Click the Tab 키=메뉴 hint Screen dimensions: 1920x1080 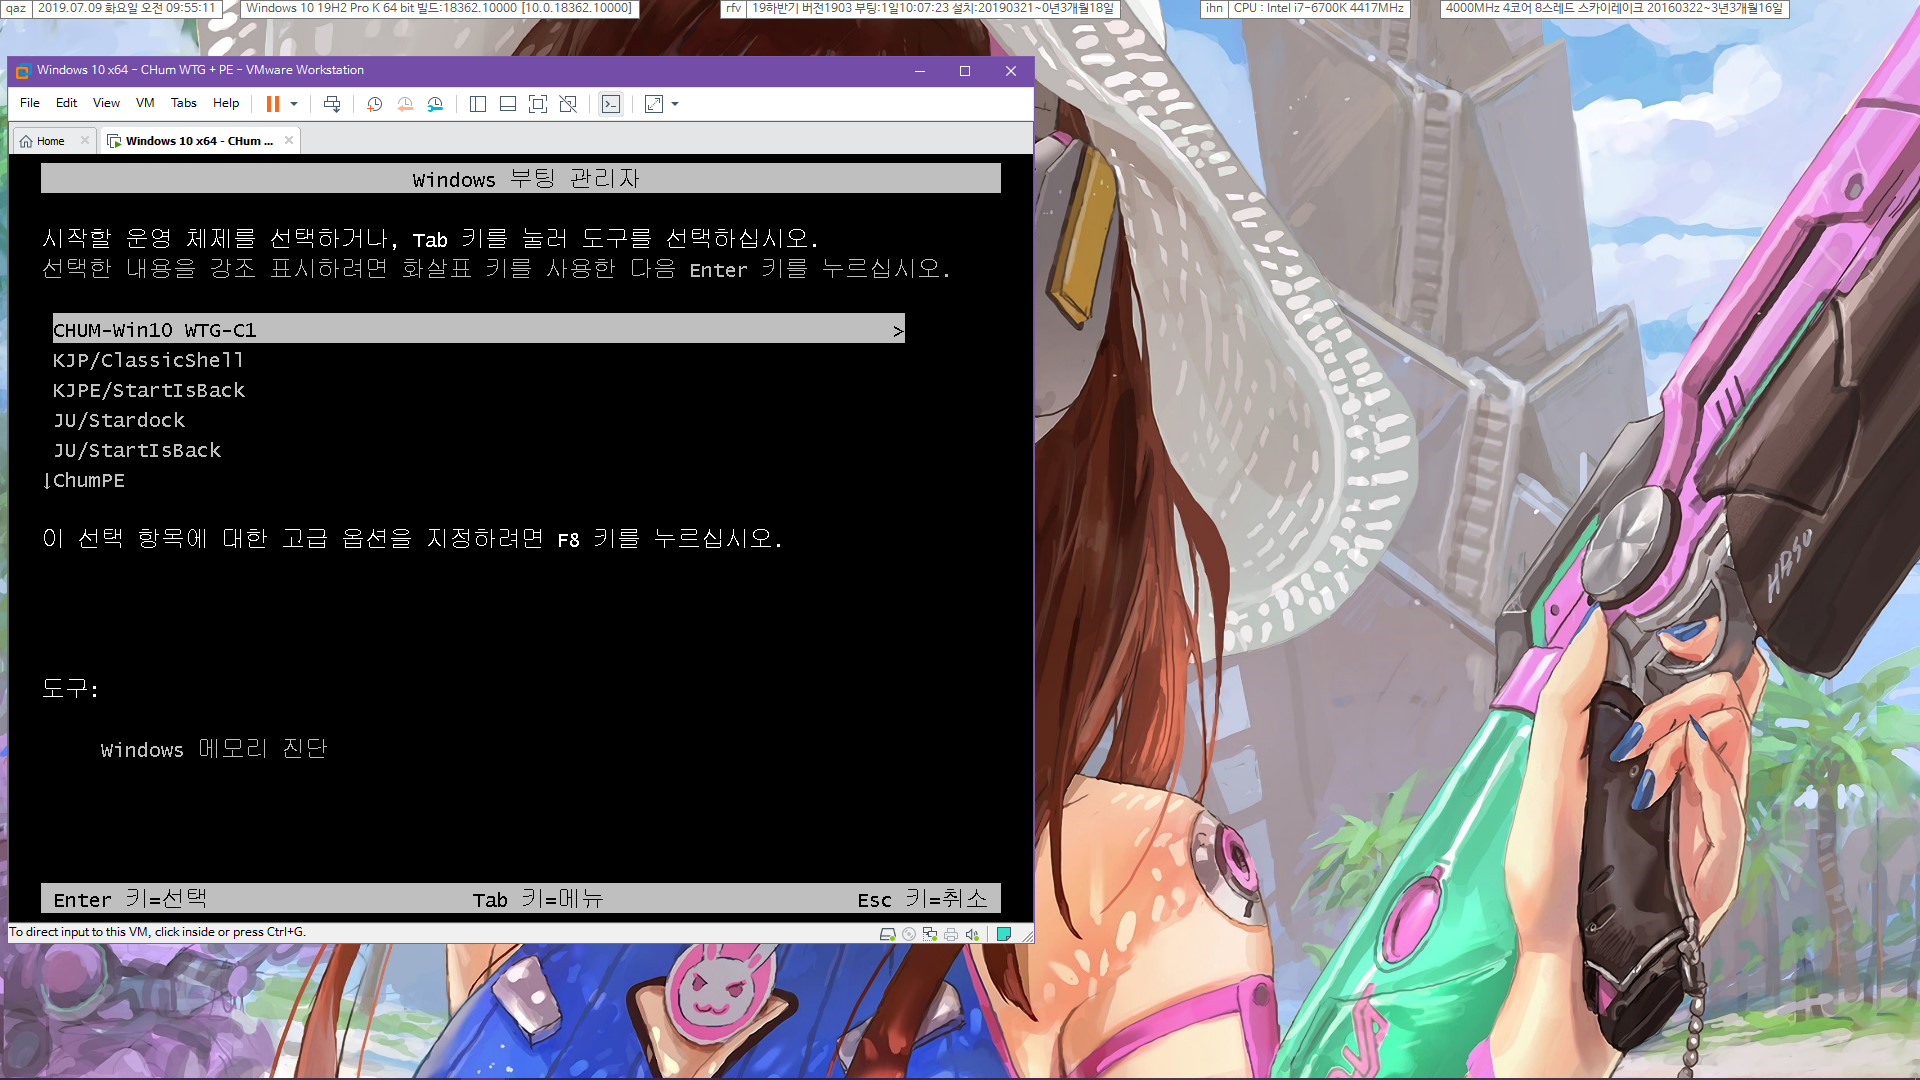(538, 899)
